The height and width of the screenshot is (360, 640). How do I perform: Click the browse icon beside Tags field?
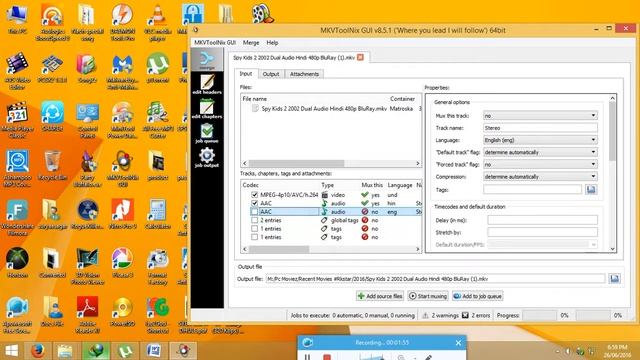click(x=591, y=189)
